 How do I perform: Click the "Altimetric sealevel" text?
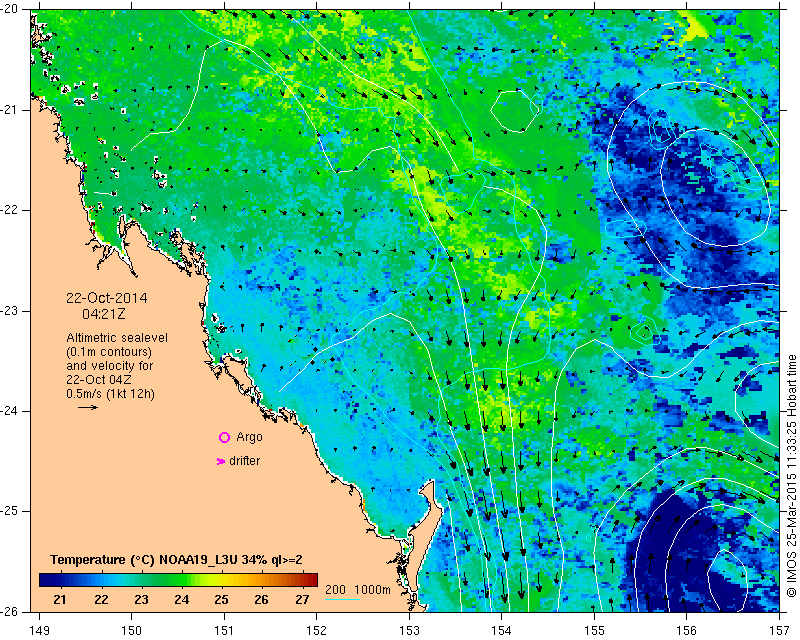(117, 338)
